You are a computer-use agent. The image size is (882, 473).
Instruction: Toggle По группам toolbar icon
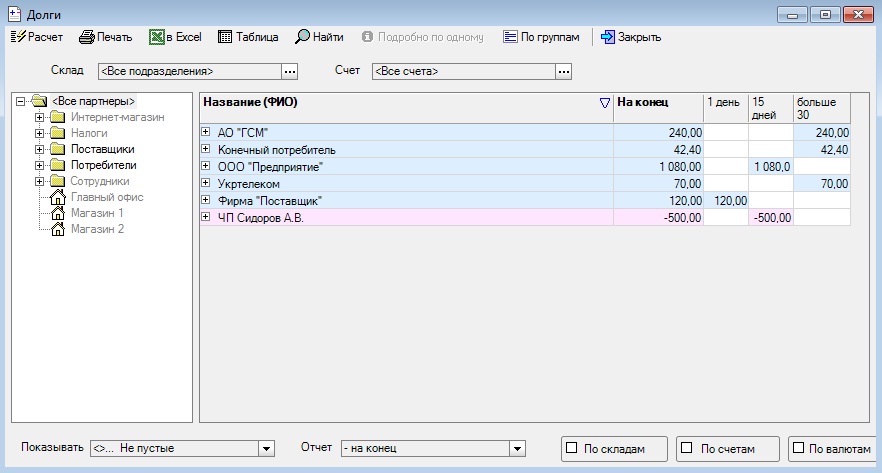pyautogui.click(x=510, y=37)
